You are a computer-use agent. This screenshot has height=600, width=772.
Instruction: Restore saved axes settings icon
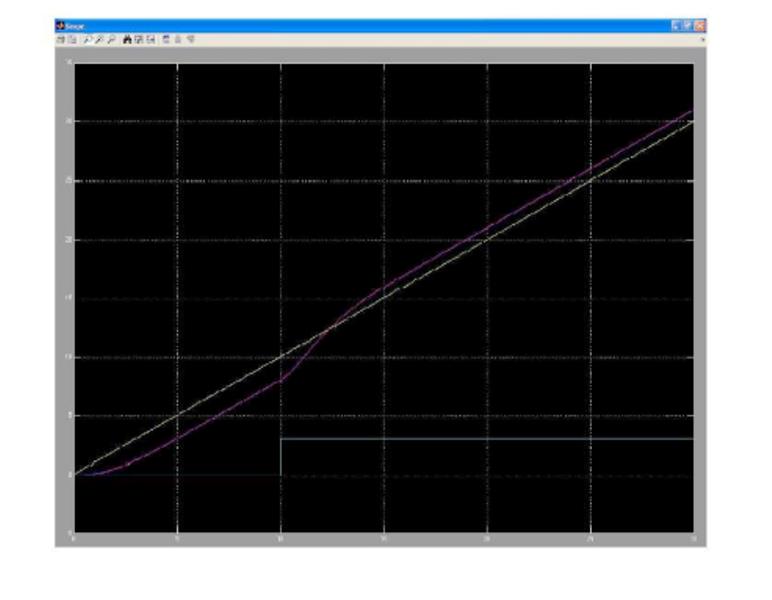pyautogui.click(x=150, y=39)
